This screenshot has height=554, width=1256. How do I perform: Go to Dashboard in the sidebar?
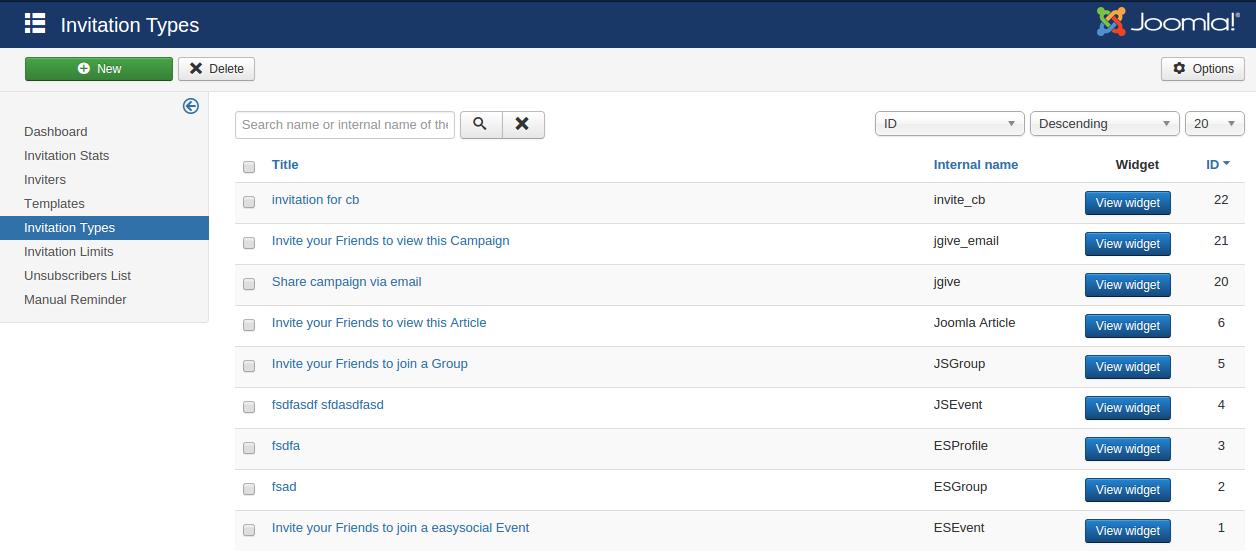tap(56, 131)
